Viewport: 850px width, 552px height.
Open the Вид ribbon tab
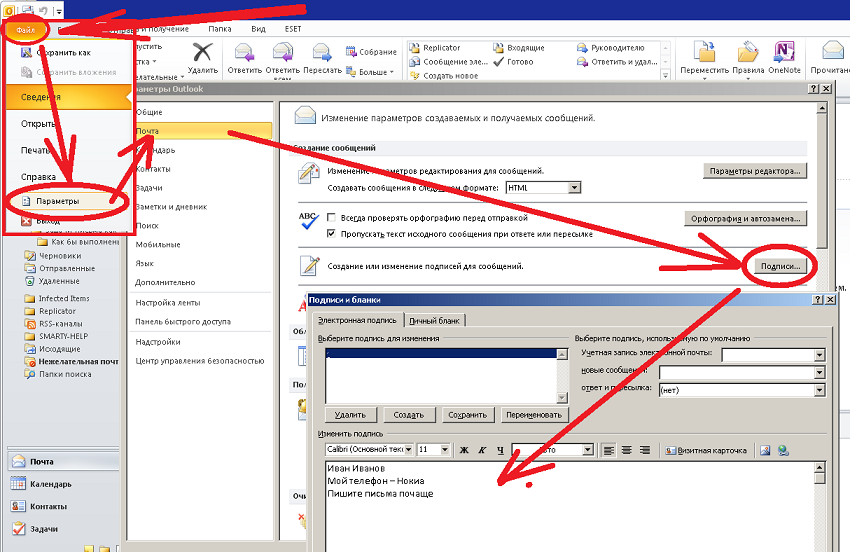pos(259,29)
